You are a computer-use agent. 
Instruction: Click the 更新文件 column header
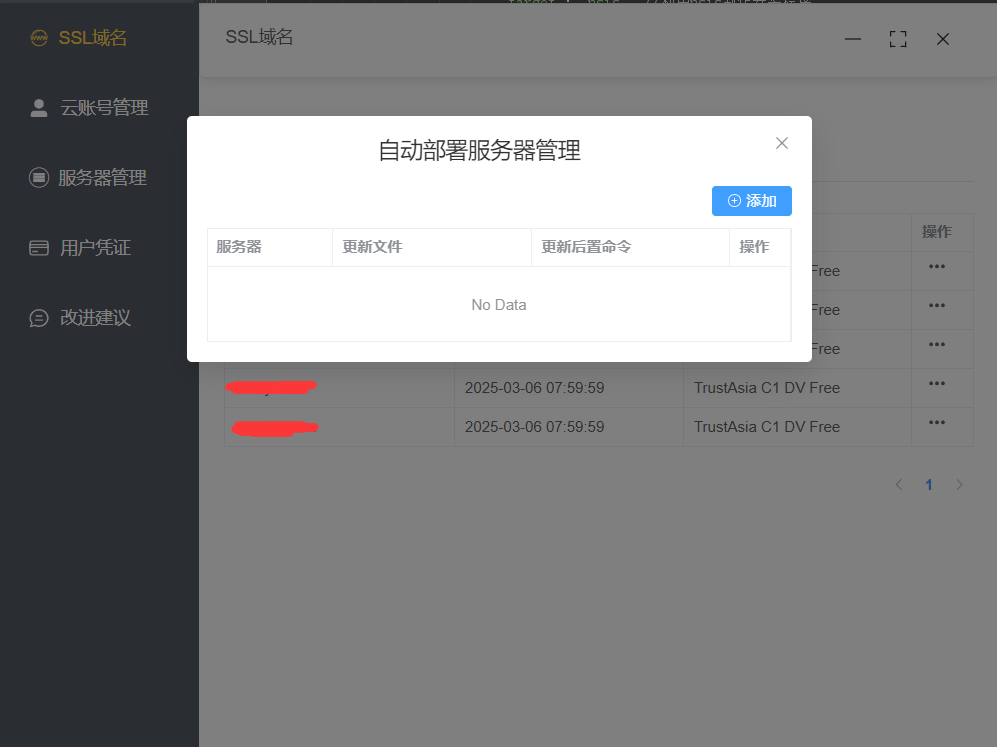372,247
